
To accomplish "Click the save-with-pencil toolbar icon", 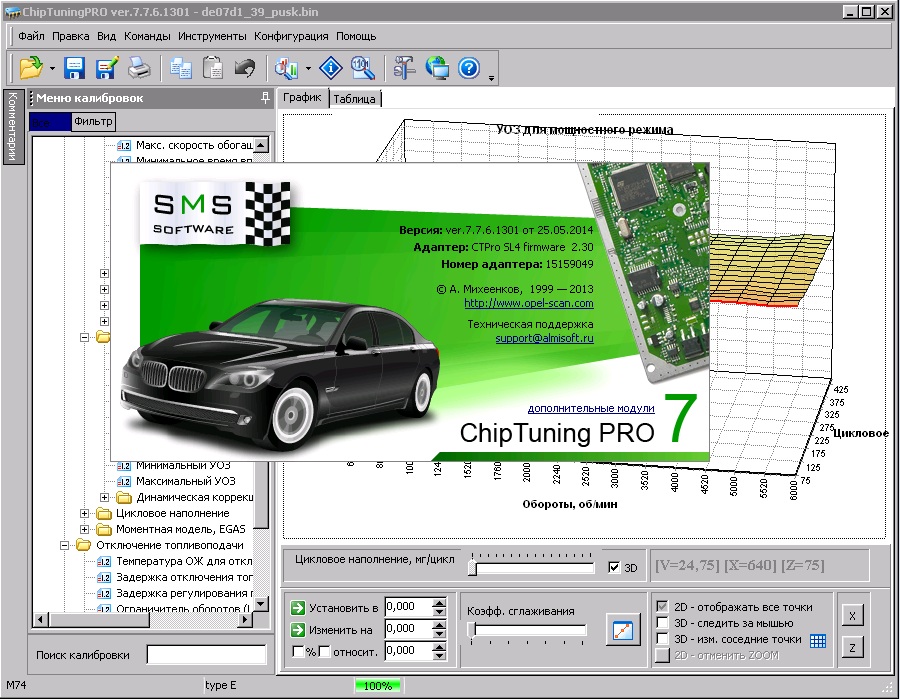I will pos(107,68).
